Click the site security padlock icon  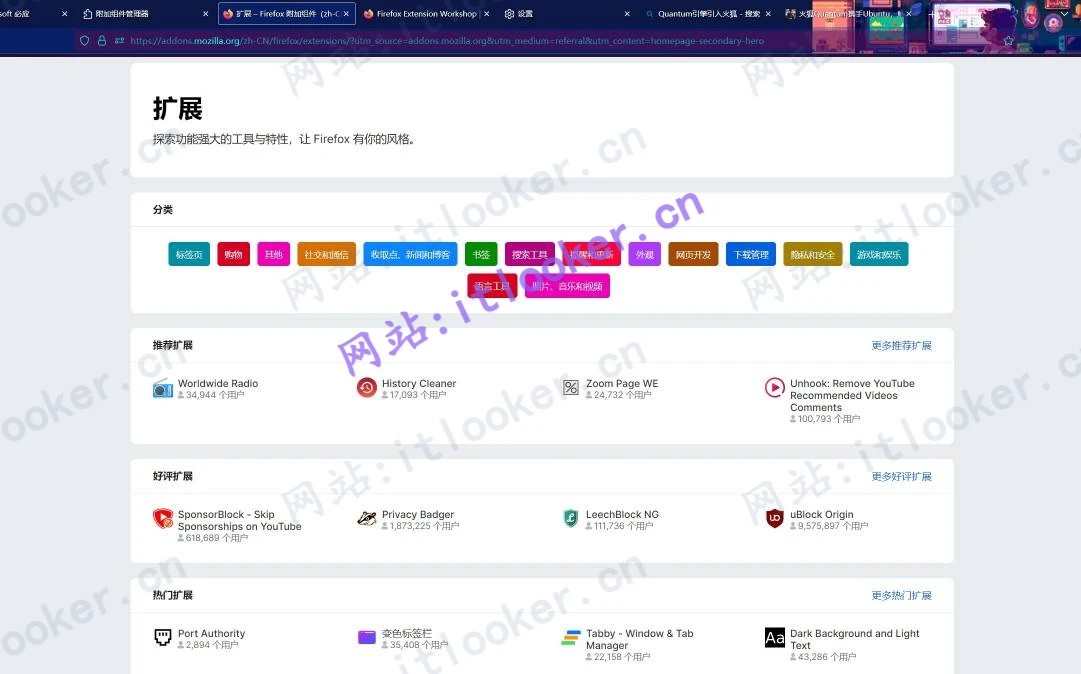point(102,41)
